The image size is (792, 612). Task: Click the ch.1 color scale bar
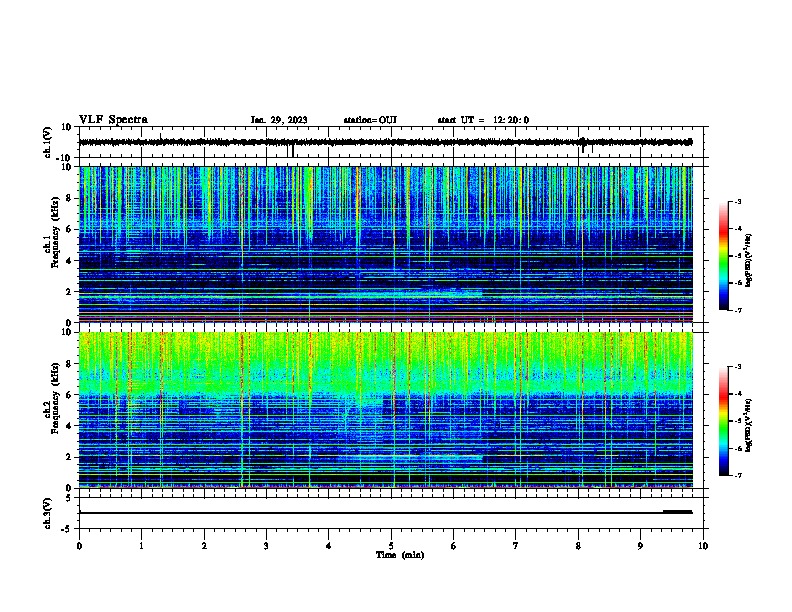(723, 256)
